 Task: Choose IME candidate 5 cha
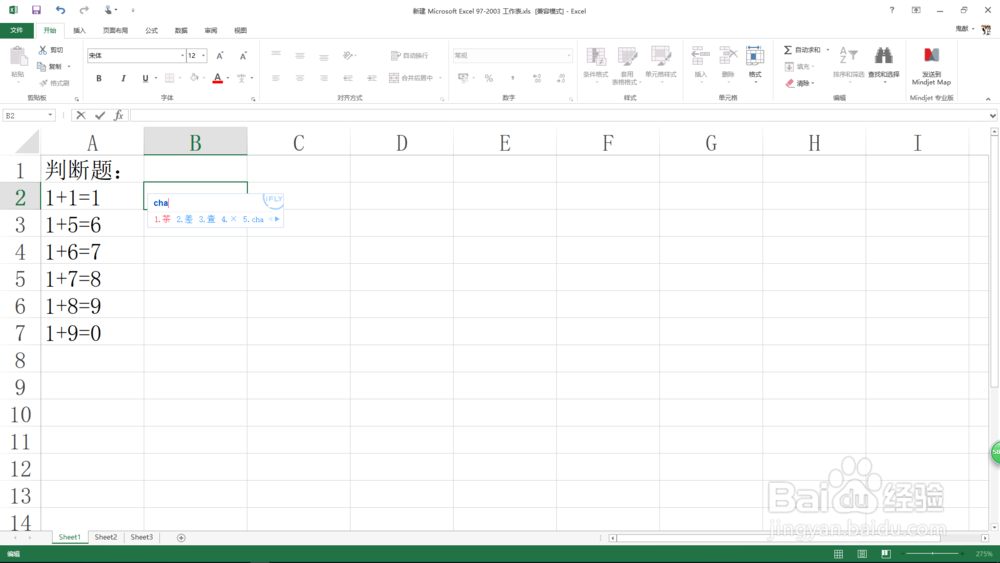click(253, 219)
